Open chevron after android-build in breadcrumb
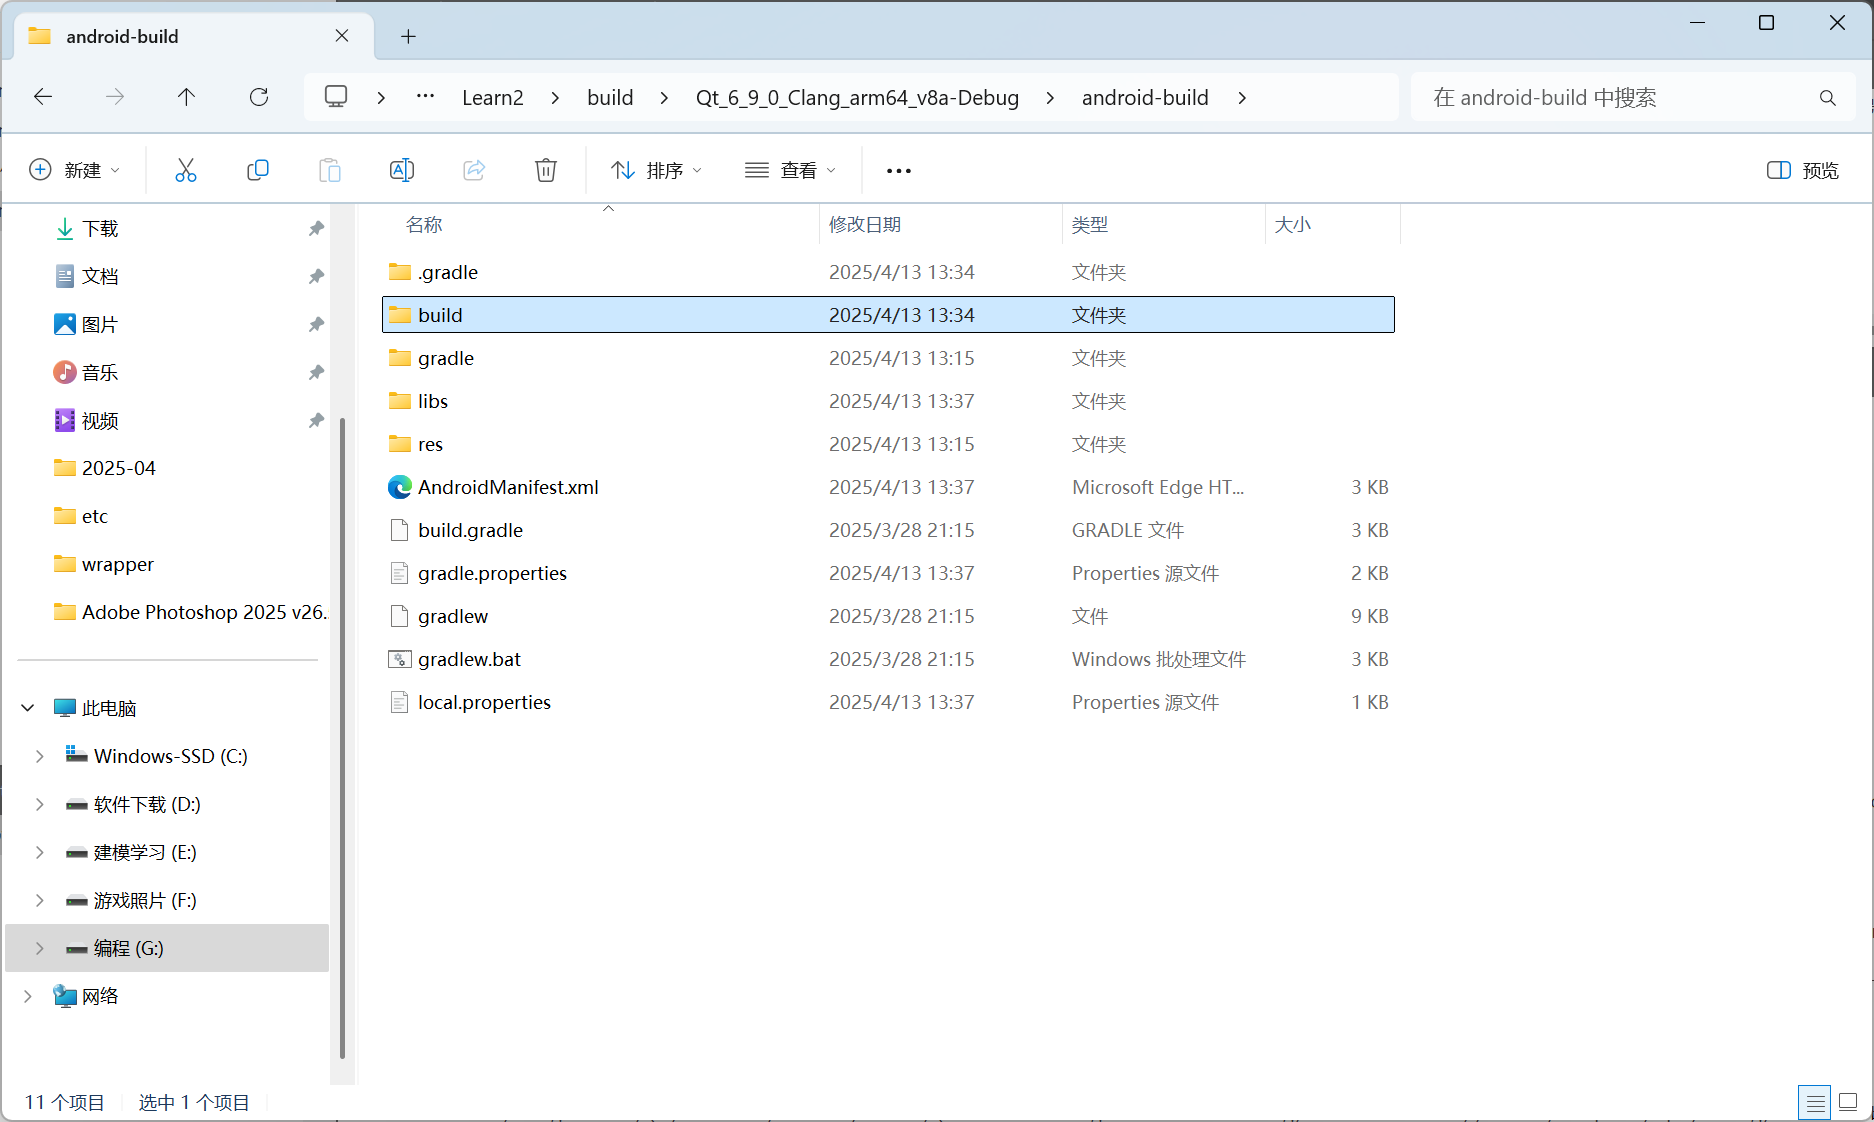Screen dimensions: 1874x1122 [x=1242, y=98]
